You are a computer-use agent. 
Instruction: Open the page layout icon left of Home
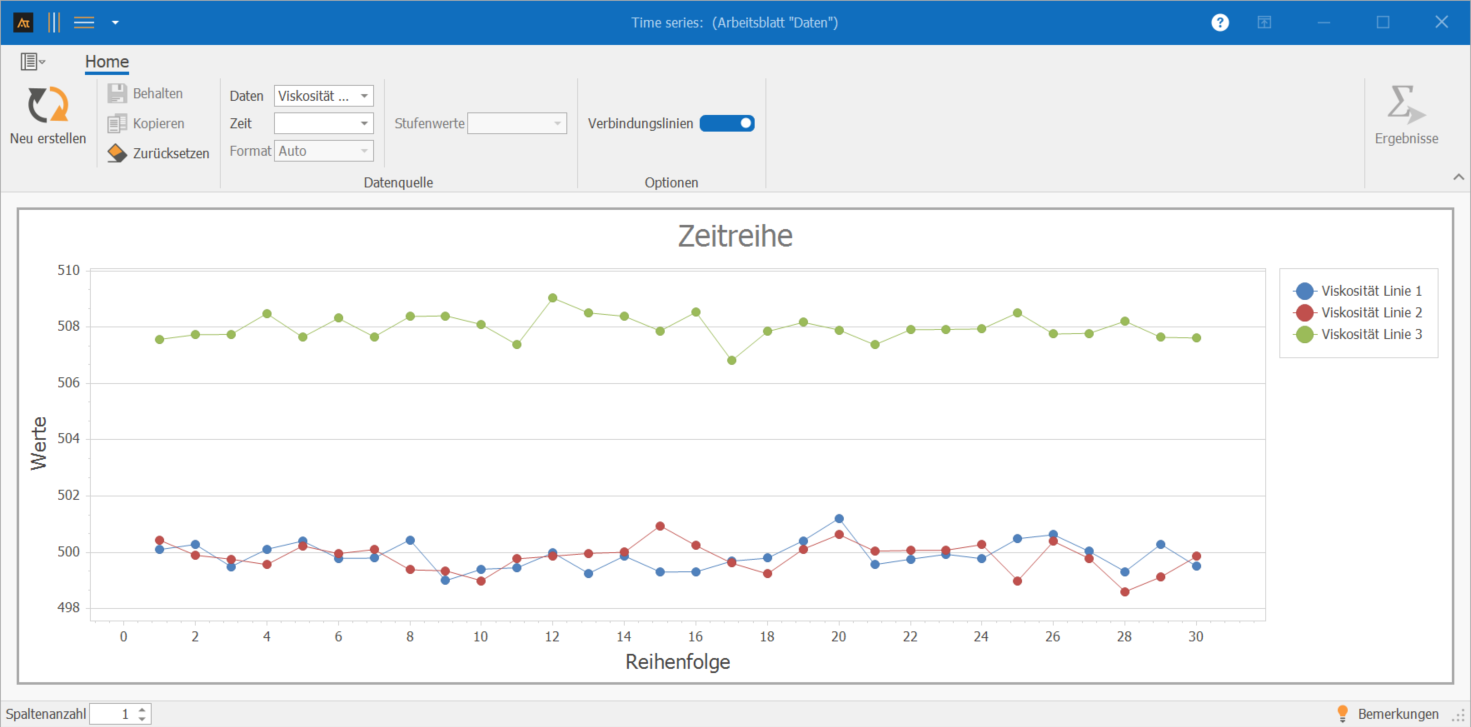pyautogui.click(x=30, y=62)
